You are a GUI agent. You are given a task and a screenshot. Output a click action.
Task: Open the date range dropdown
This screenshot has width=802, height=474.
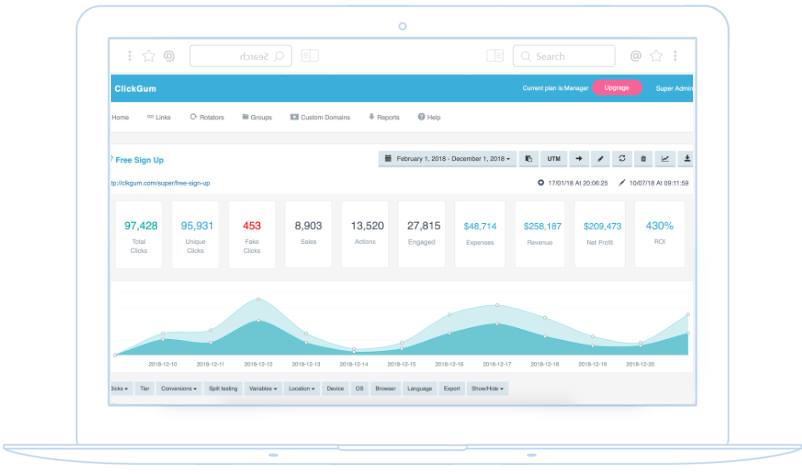448,159
